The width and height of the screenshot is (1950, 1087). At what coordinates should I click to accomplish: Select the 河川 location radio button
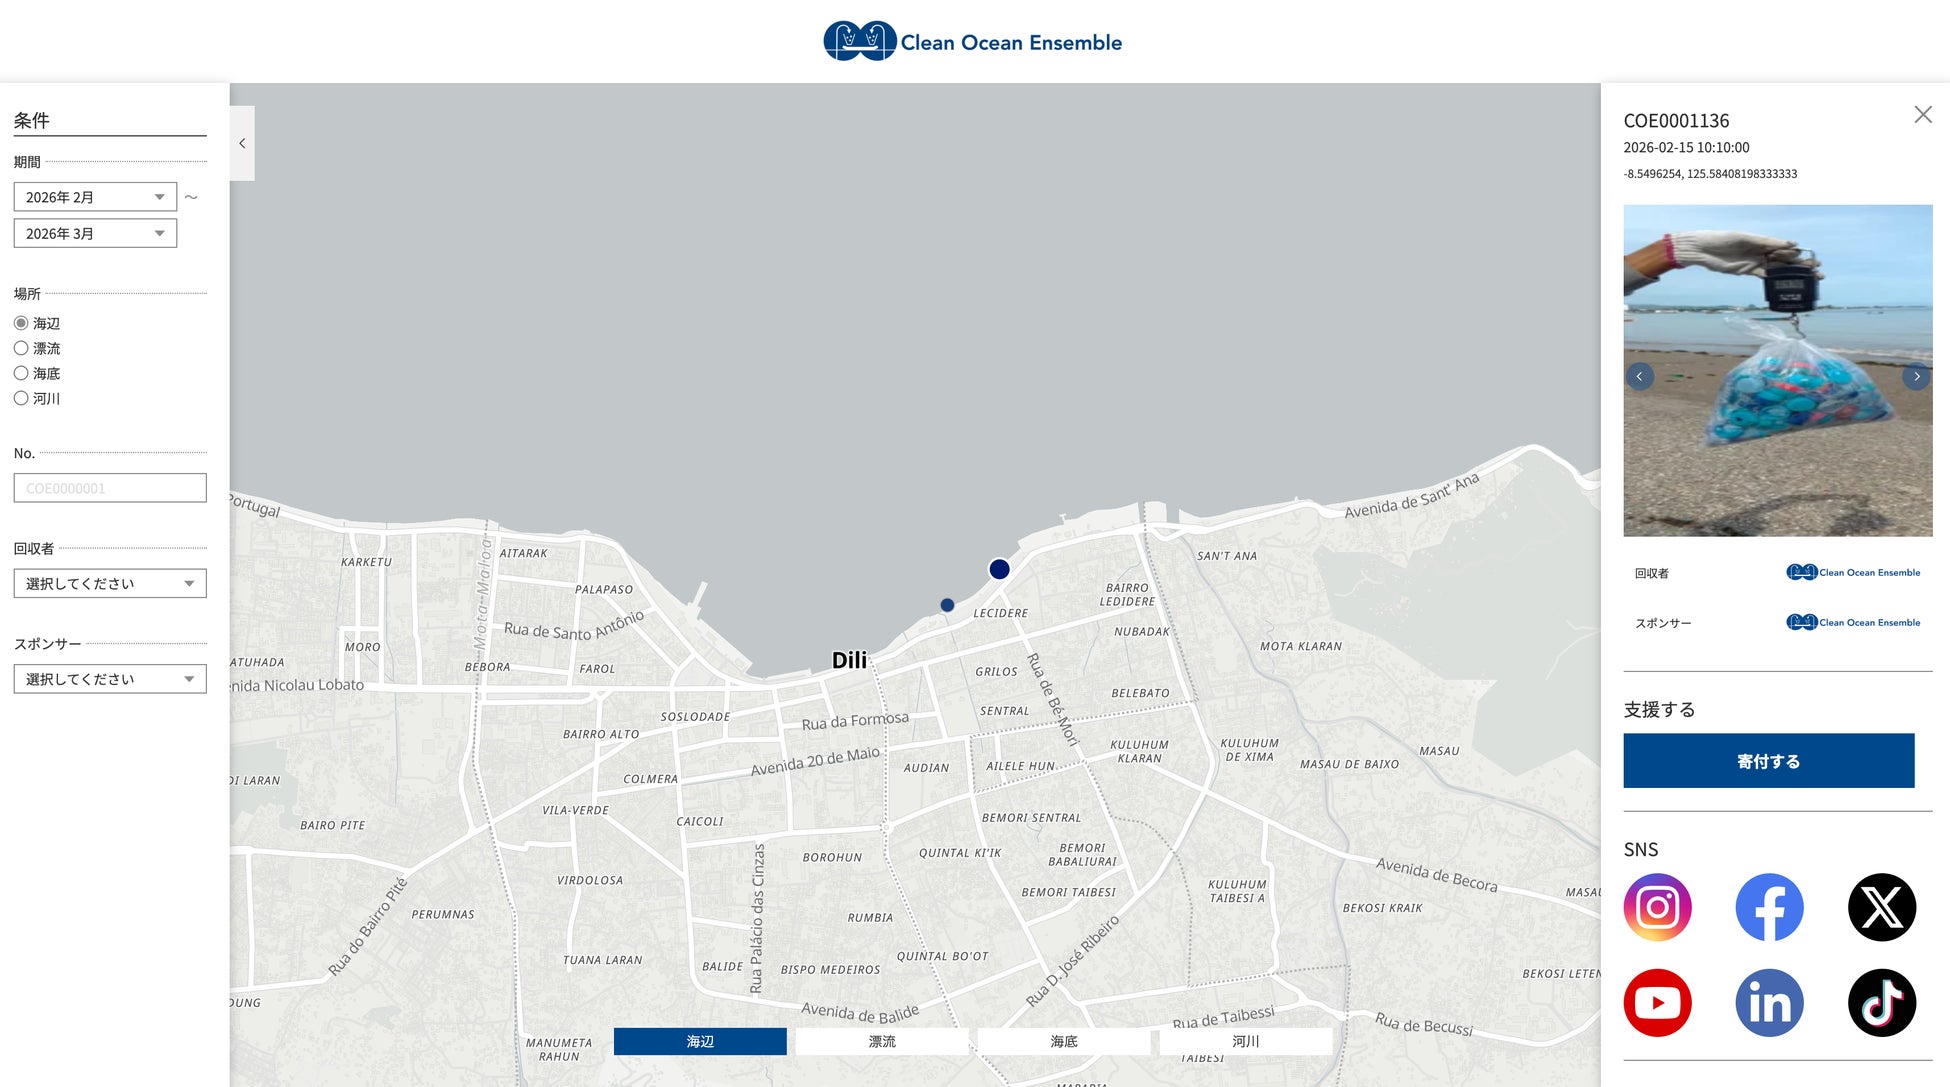point(21,398)
